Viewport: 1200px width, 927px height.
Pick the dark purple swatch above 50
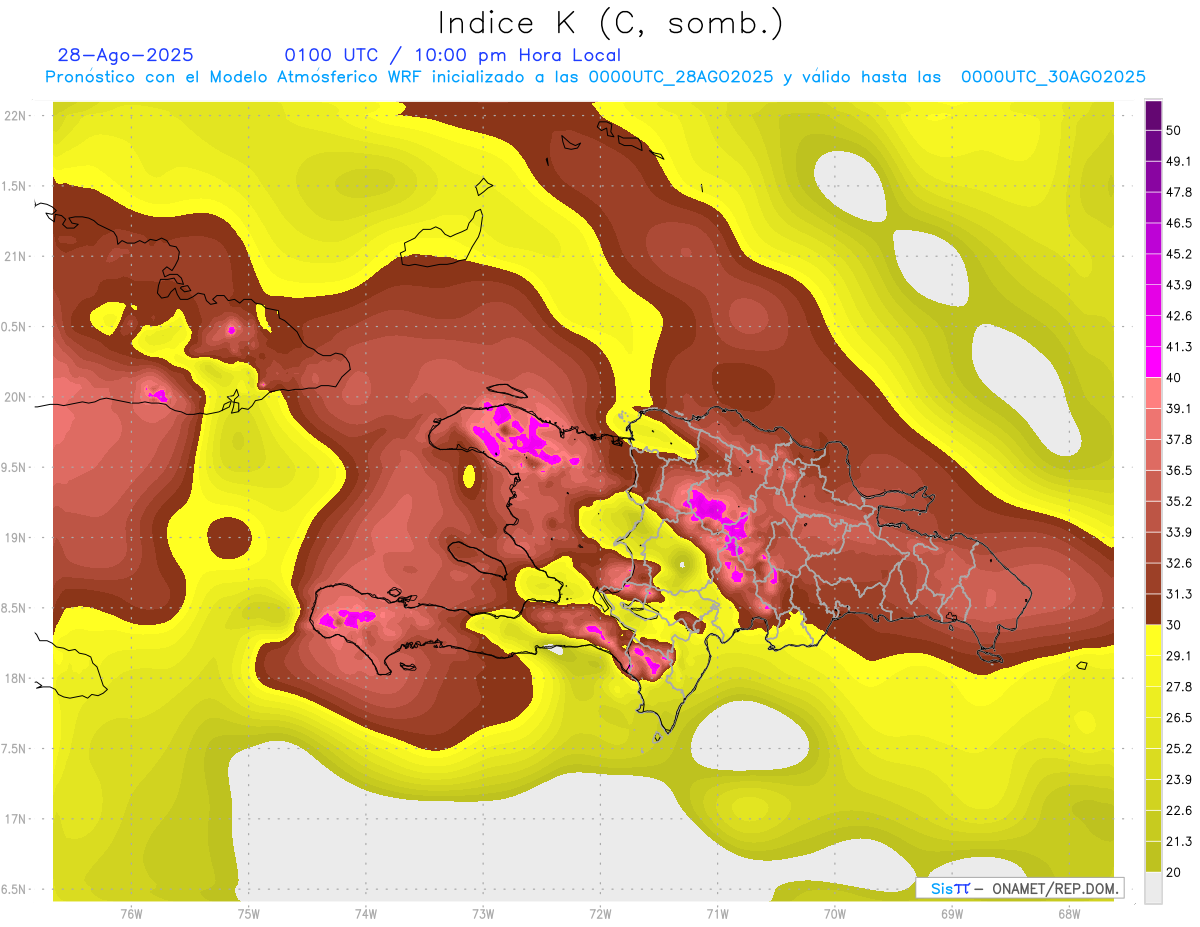[x=1153, y=109]
